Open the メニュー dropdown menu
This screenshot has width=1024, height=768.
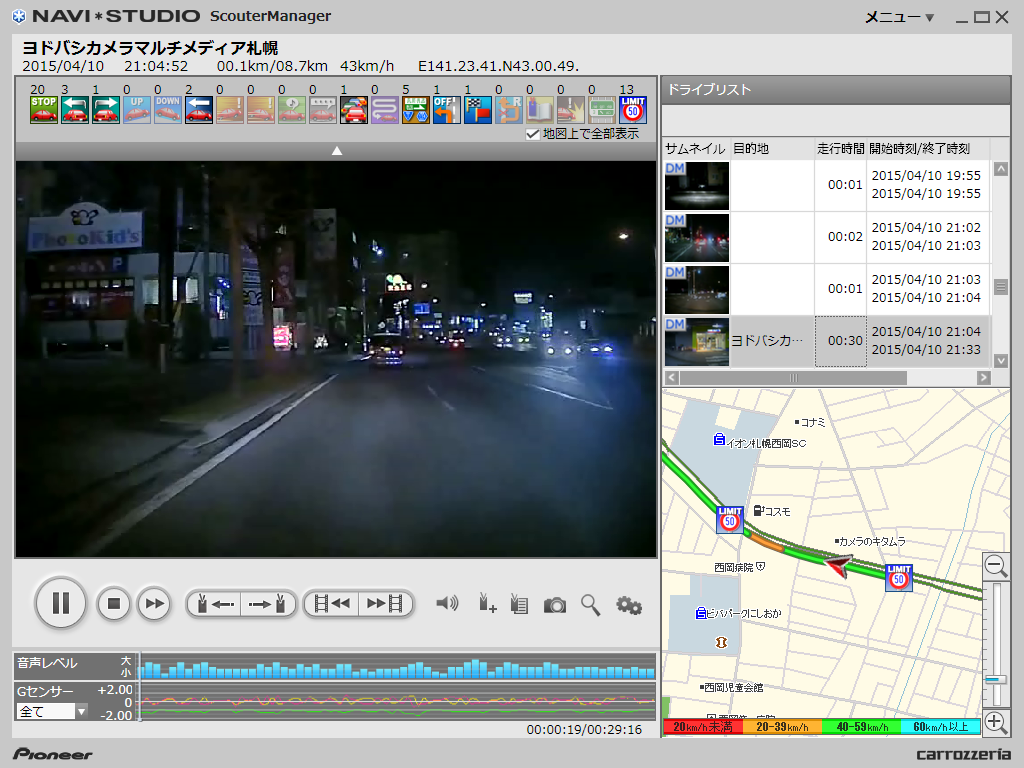point(898,17)
